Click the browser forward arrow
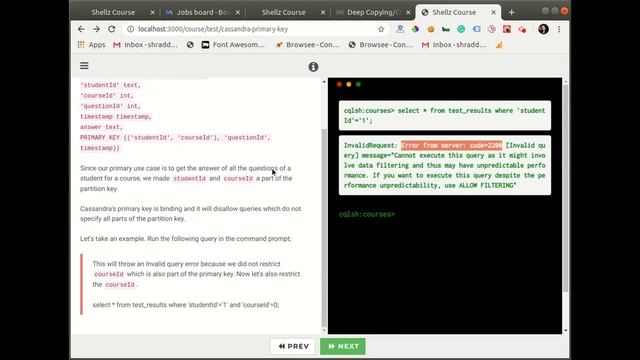 [96, 29]
